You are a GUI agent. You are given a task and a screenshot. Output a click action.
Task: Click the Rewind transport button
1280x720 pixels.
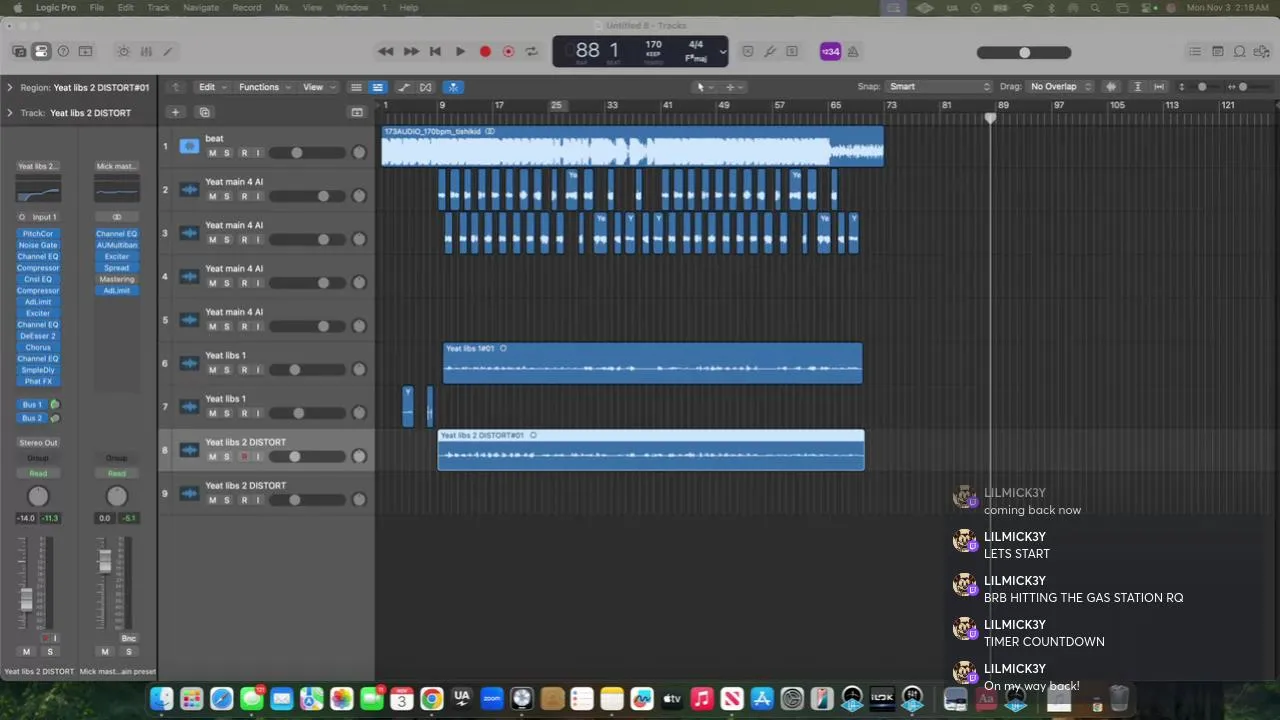coord(385,51)
